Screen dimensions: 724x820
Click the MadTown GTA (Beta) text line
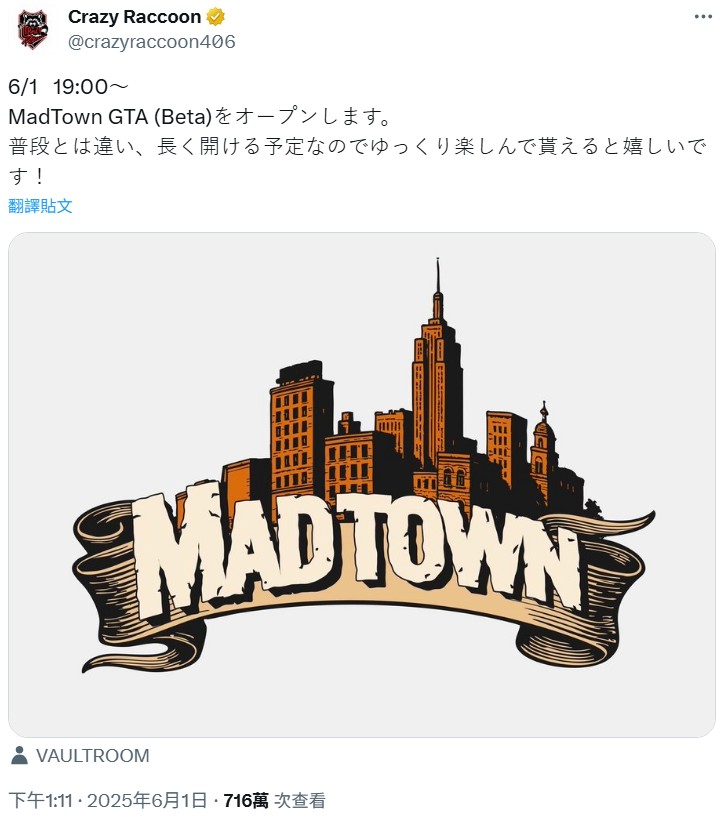[200, 117]
